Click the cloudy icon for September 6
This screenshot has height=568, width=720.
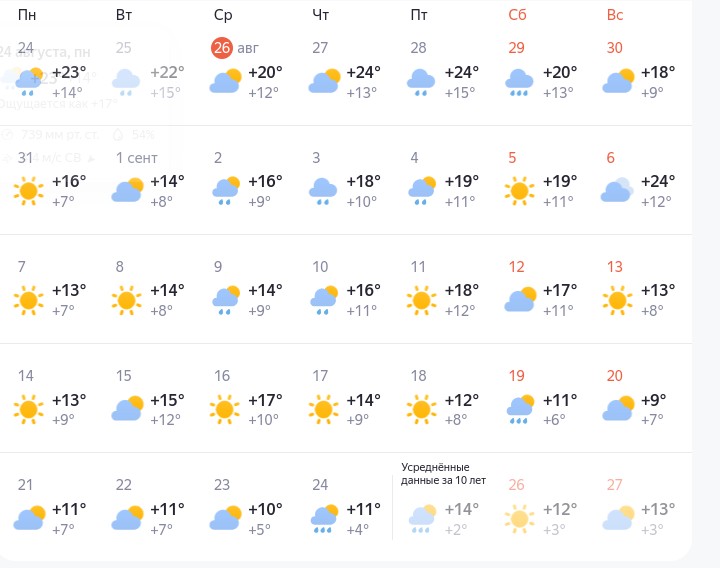(617, 190)
